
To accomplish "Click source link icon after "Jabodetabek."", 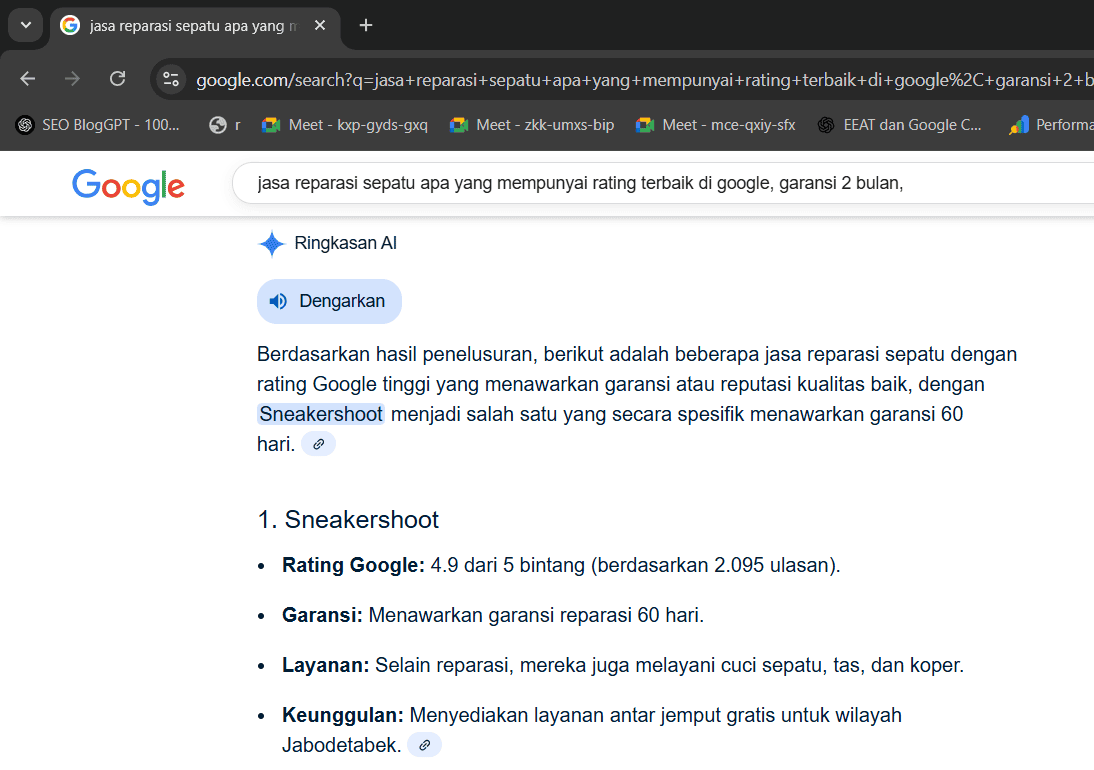I will pyautogui.click(x=424, y=745).
